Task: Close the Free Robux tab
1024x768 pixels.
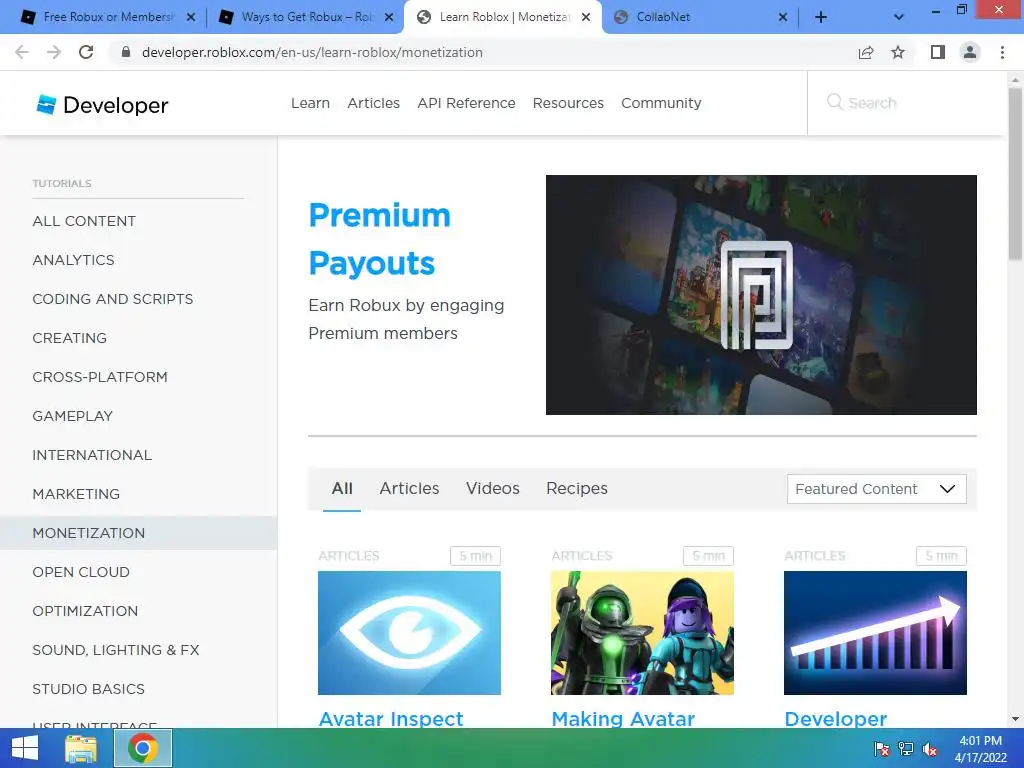Action: (x=191, y=18)
